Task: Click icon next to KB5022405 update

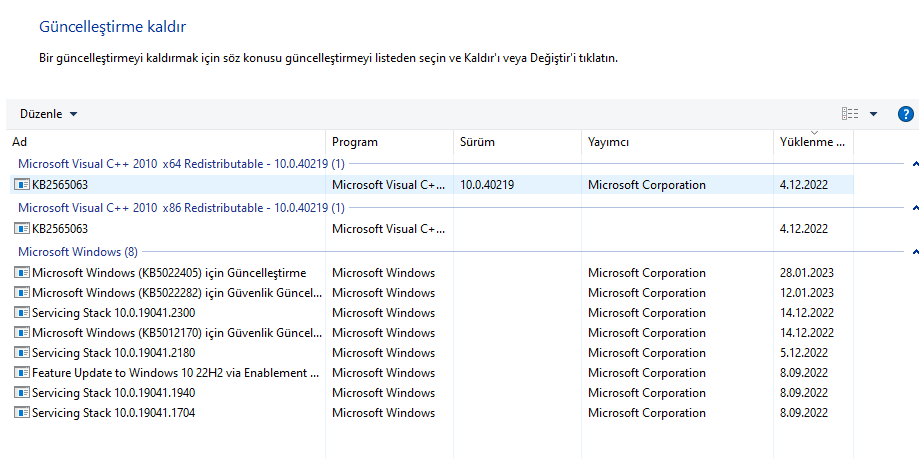Action: coord(22,273)
